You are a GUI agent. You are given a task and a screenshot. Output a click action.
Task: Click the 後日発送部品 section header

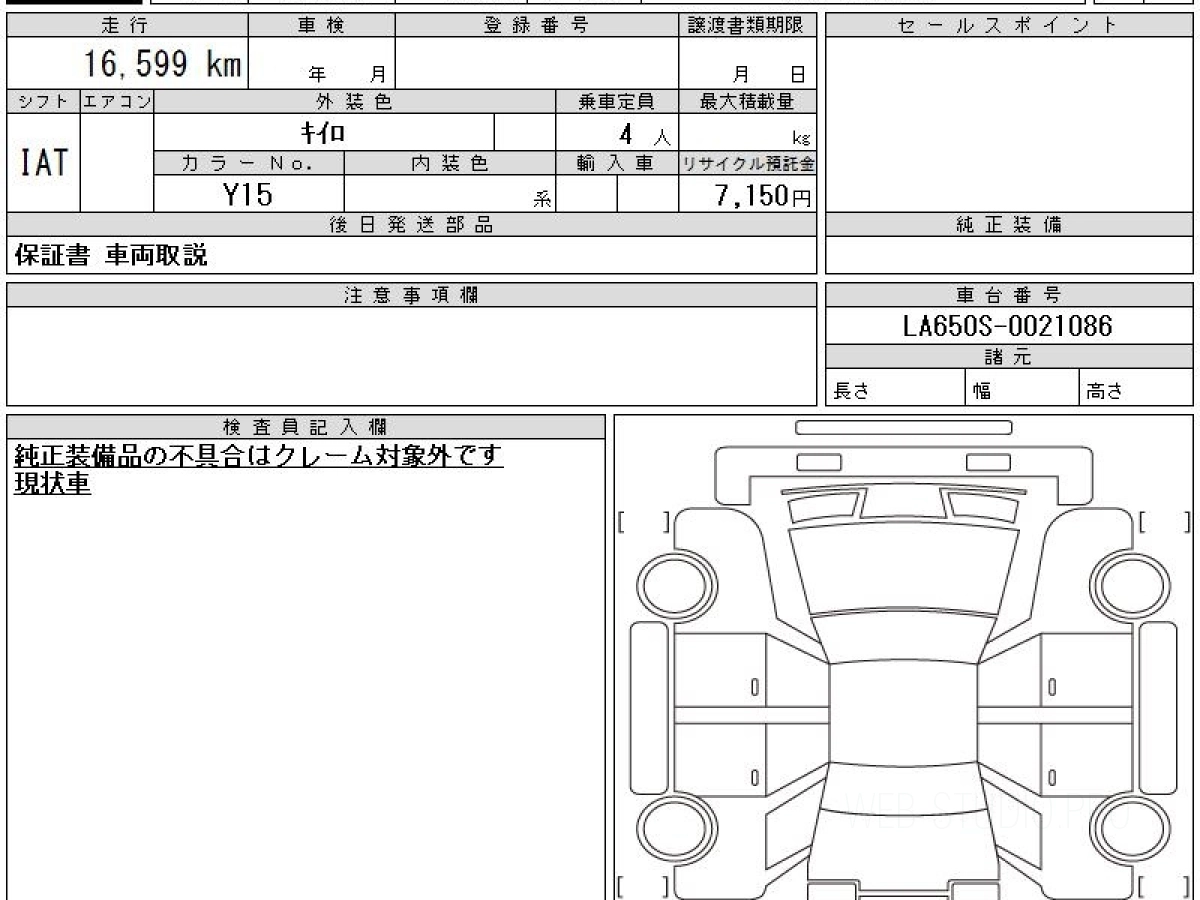coord(411,225)
